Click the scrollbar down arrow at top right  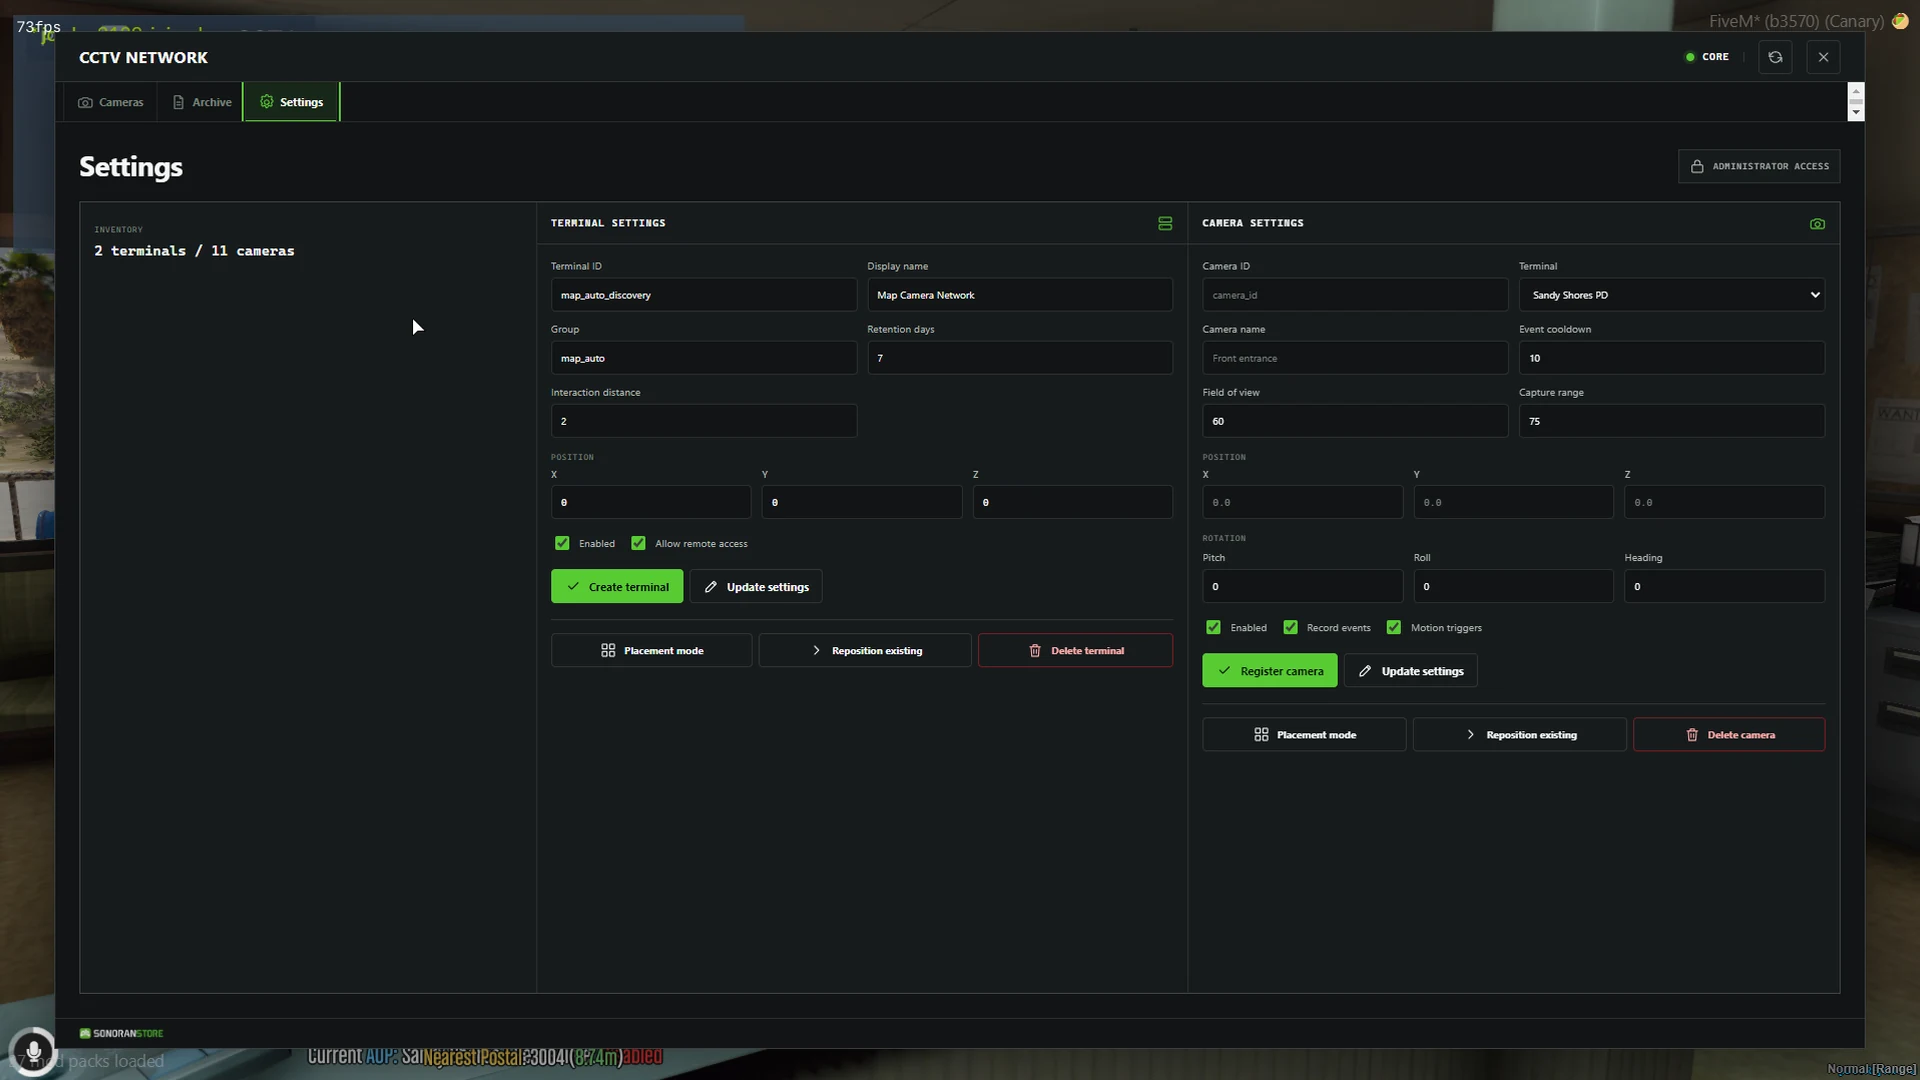1856,112
